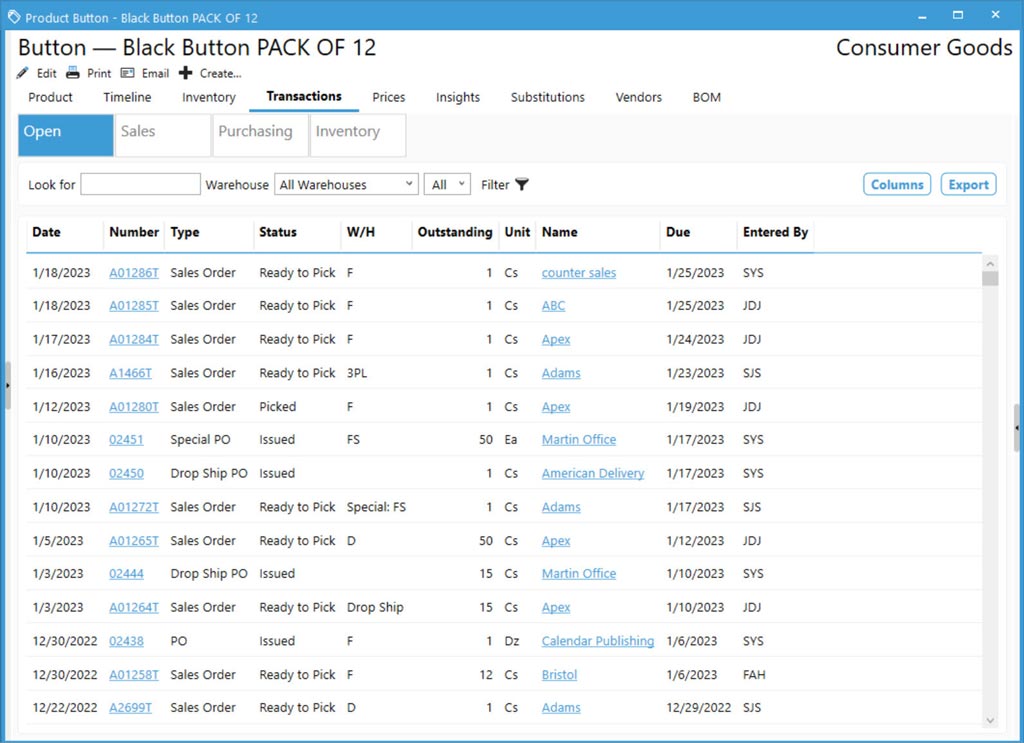The image size is (1024, 743).
Task: Open the Create menu with the plus icon
Action: (183, 72)
